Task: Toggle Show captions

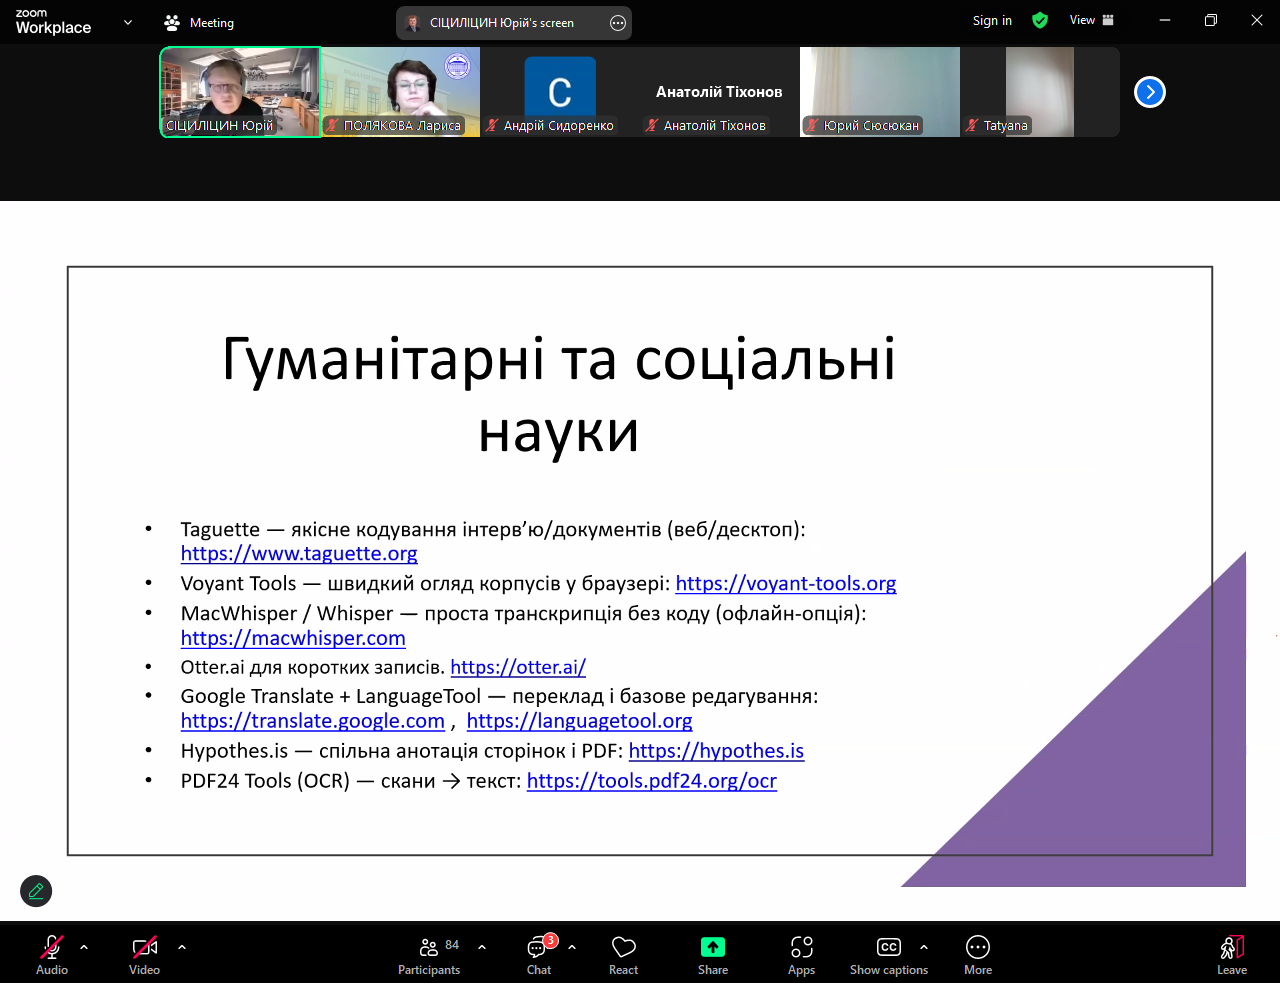Action: click(888, 955)
